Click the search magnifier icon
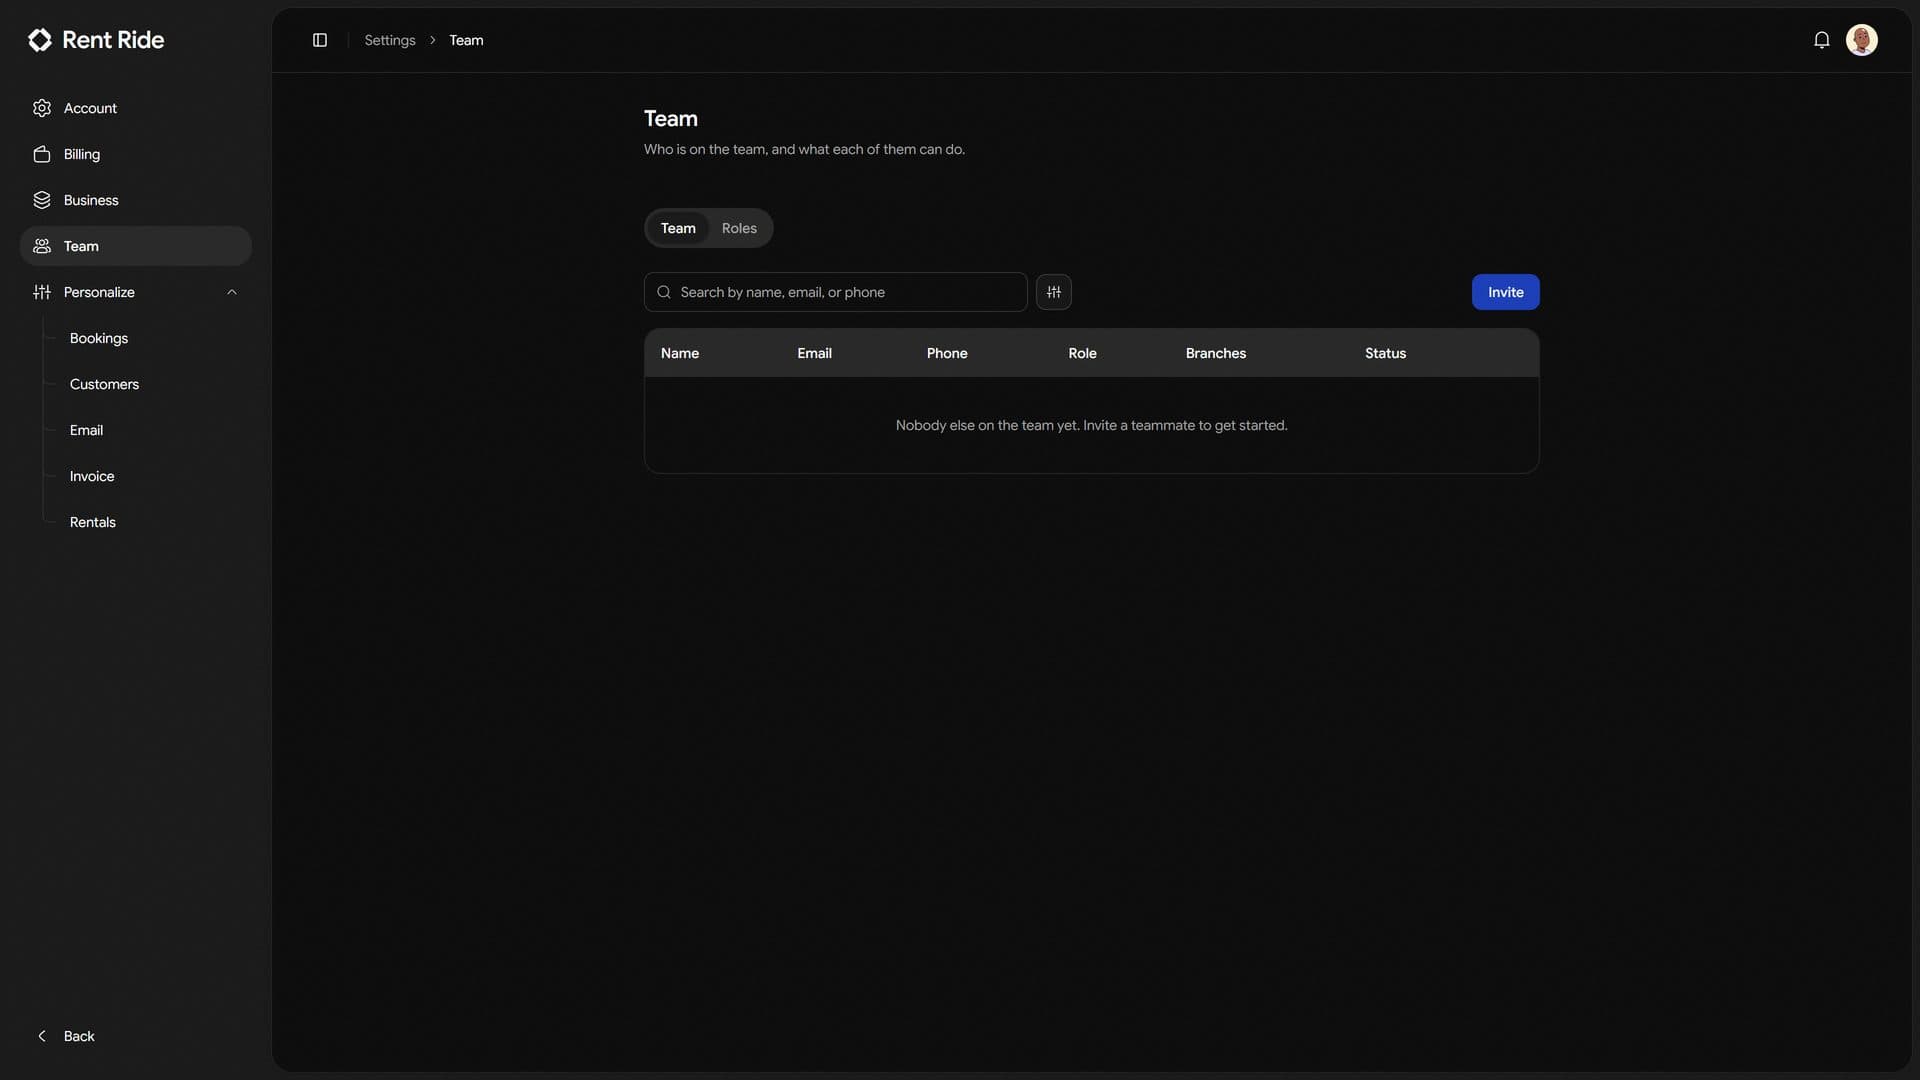Viewport: 1920px width, 1080px height. pyautogui.click(x=664, y=292)
